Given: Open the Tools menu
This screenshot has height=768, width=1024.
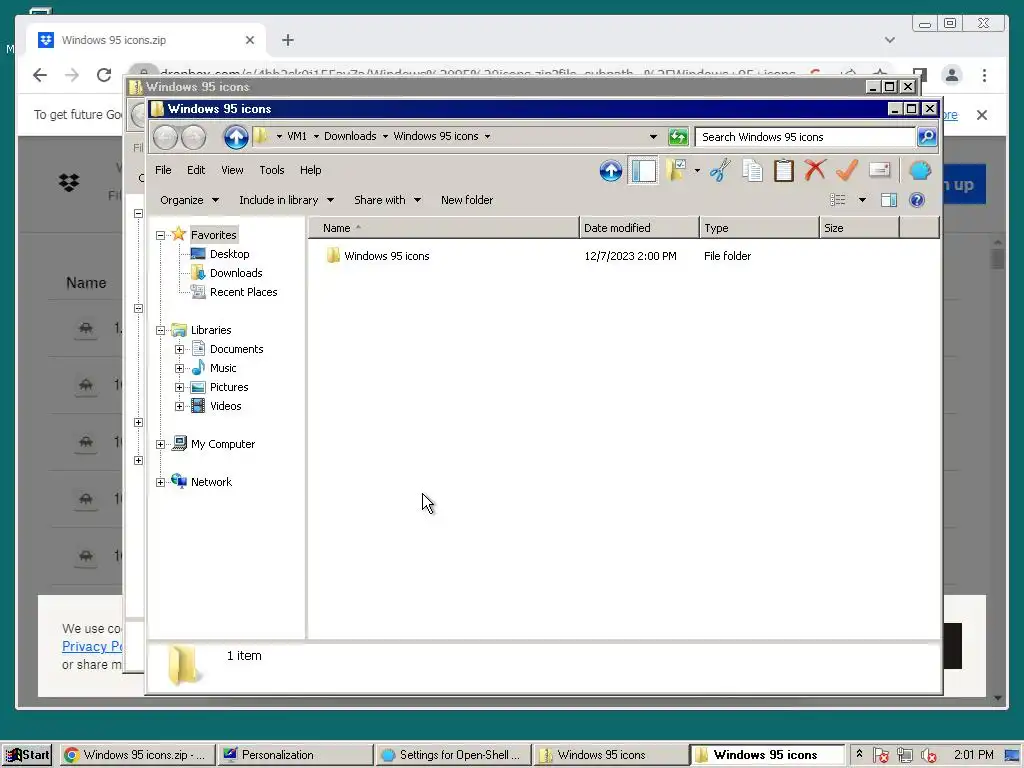Looking at the screenshot, I should pyautogui.click(x=272, y=170).
